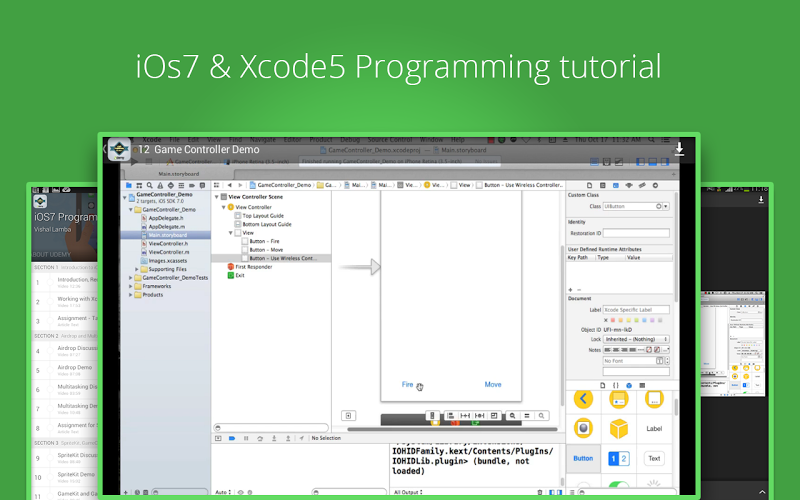Toggle breakpoints in the debug bar

[x=232, y=438]
